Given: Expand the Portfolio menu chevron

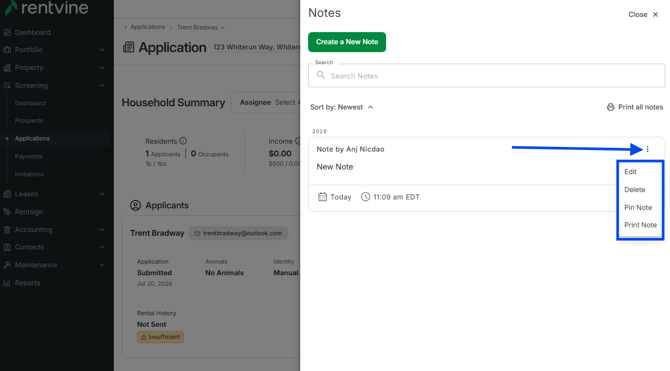Looking at the screenshot, I should (x=102, y=50).
